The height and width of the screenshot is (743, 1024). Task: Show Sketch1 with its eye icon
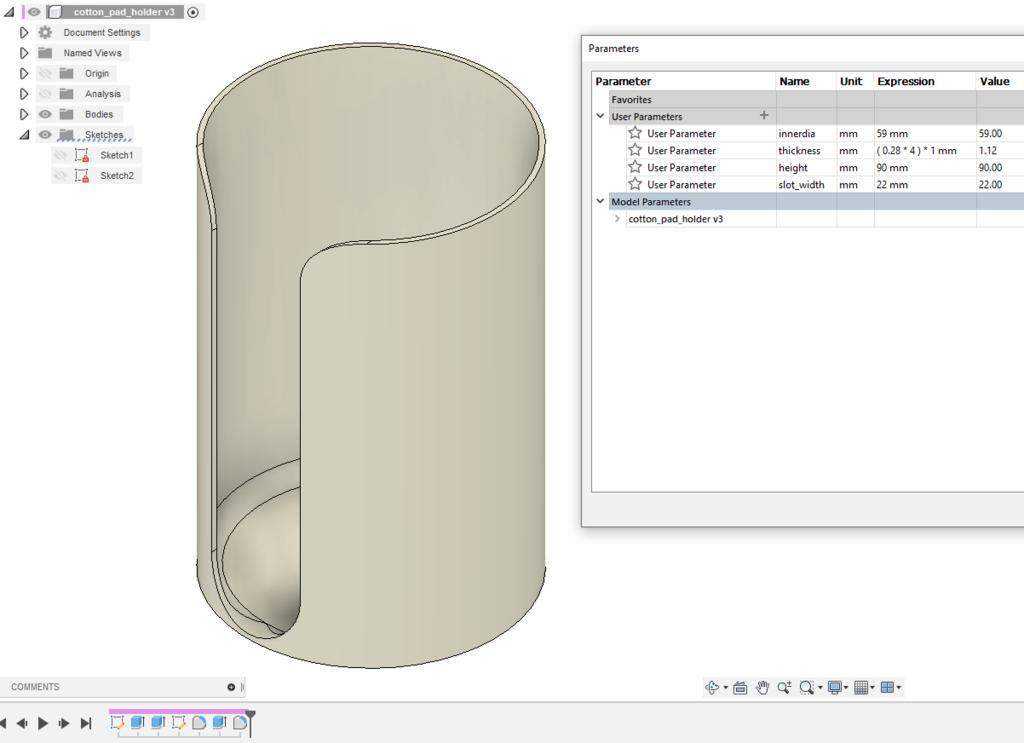60,155
